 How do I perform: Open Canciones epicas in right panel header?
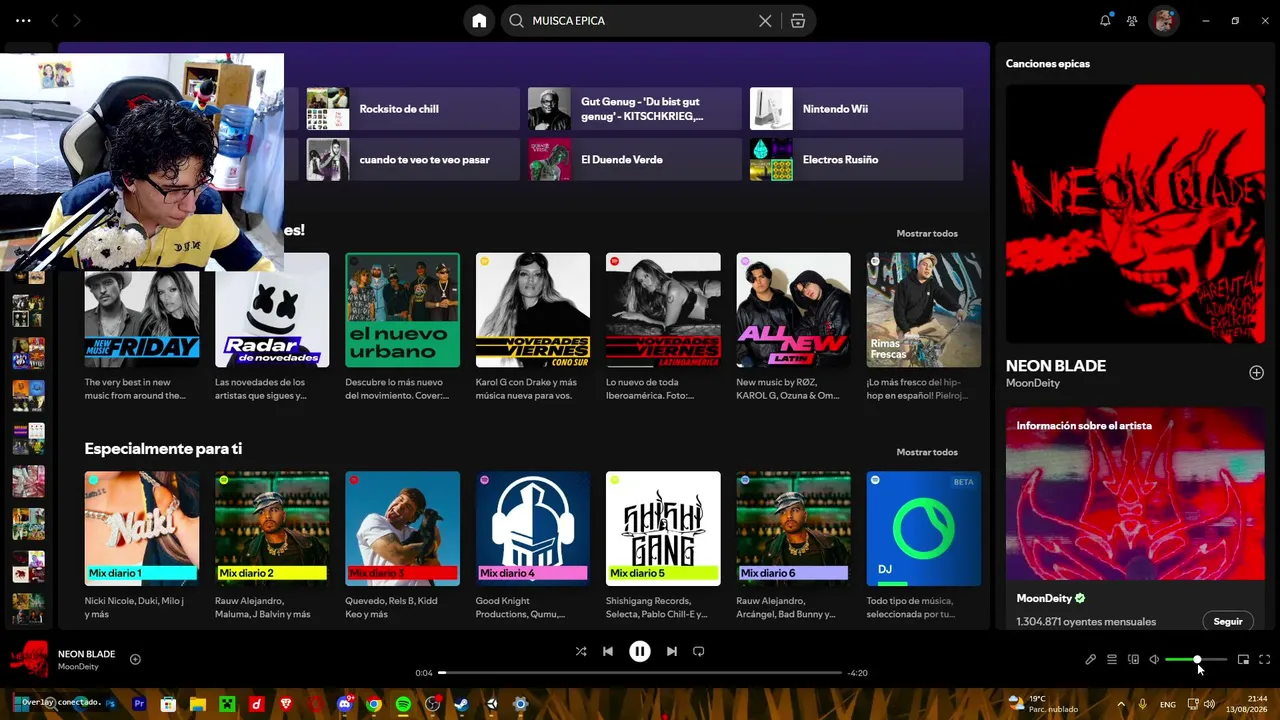[x=1048, y=63]
